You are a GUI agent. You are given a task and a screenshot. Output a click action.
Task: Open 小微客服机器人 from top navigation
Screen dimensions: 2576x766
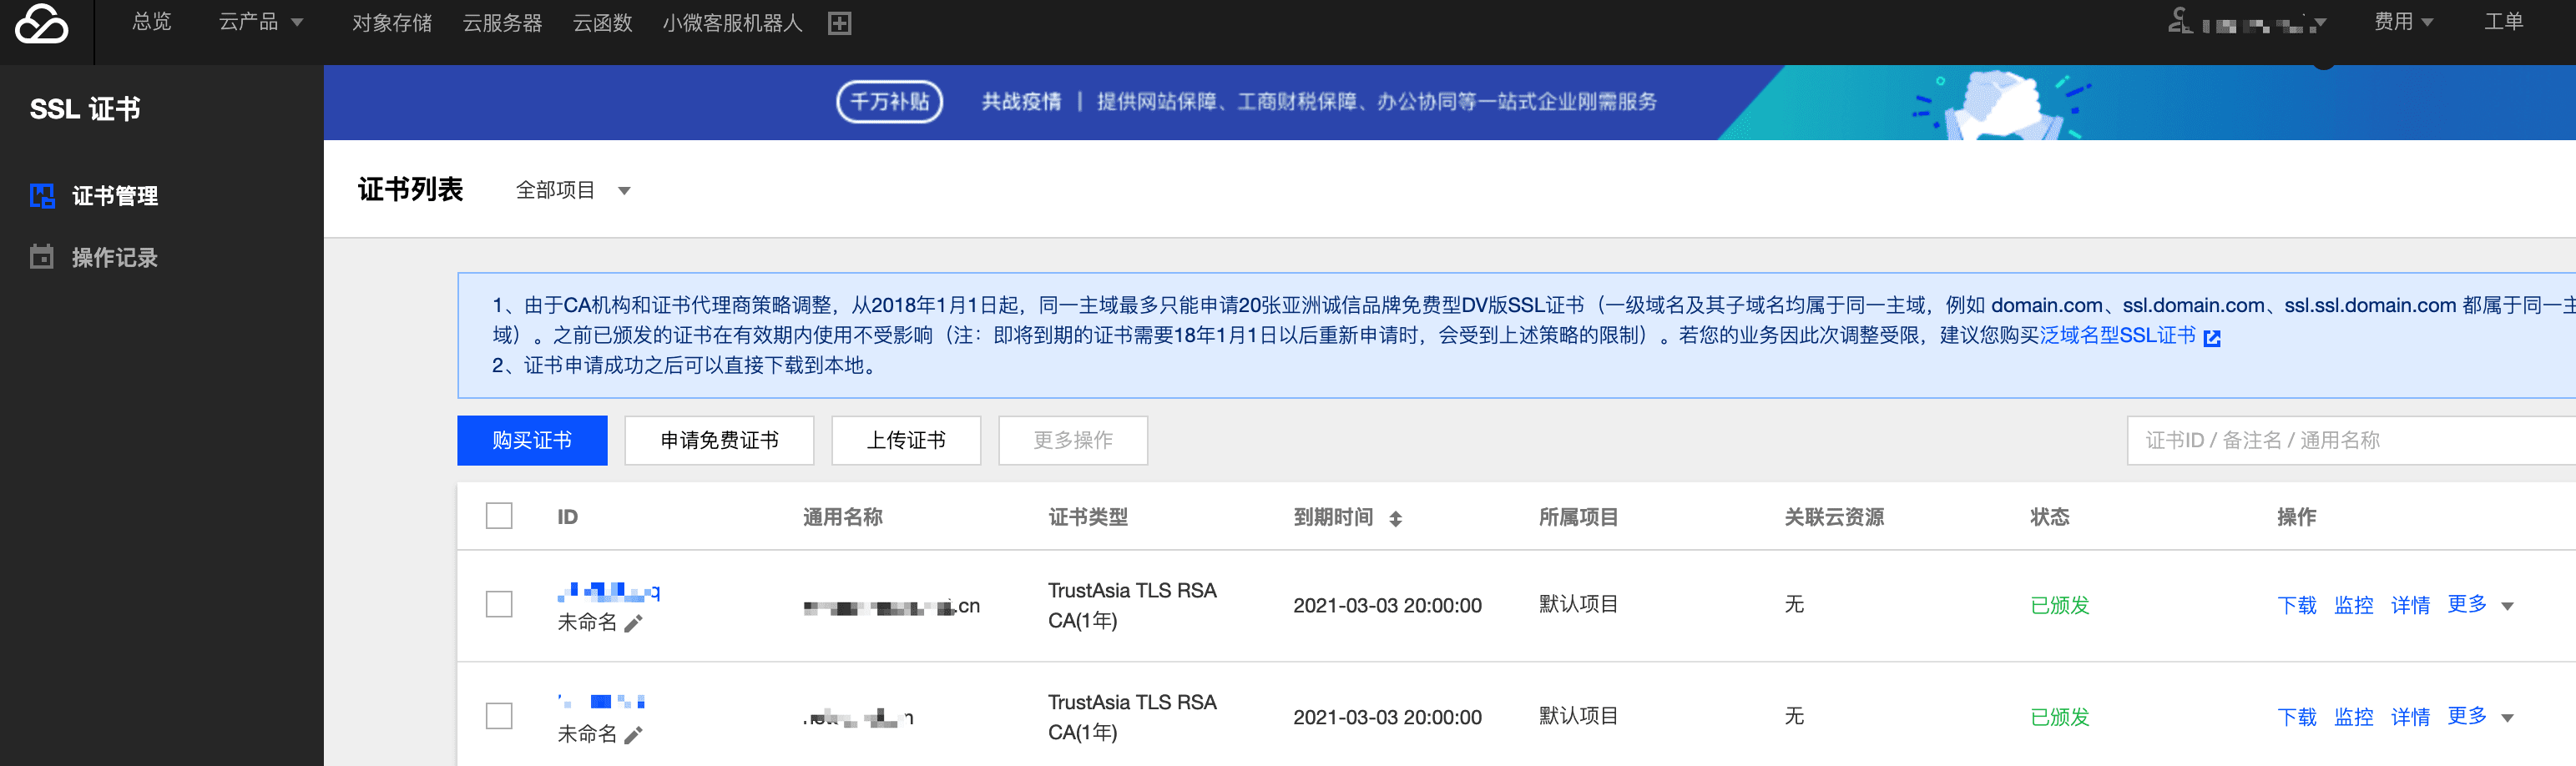(732, 23)
